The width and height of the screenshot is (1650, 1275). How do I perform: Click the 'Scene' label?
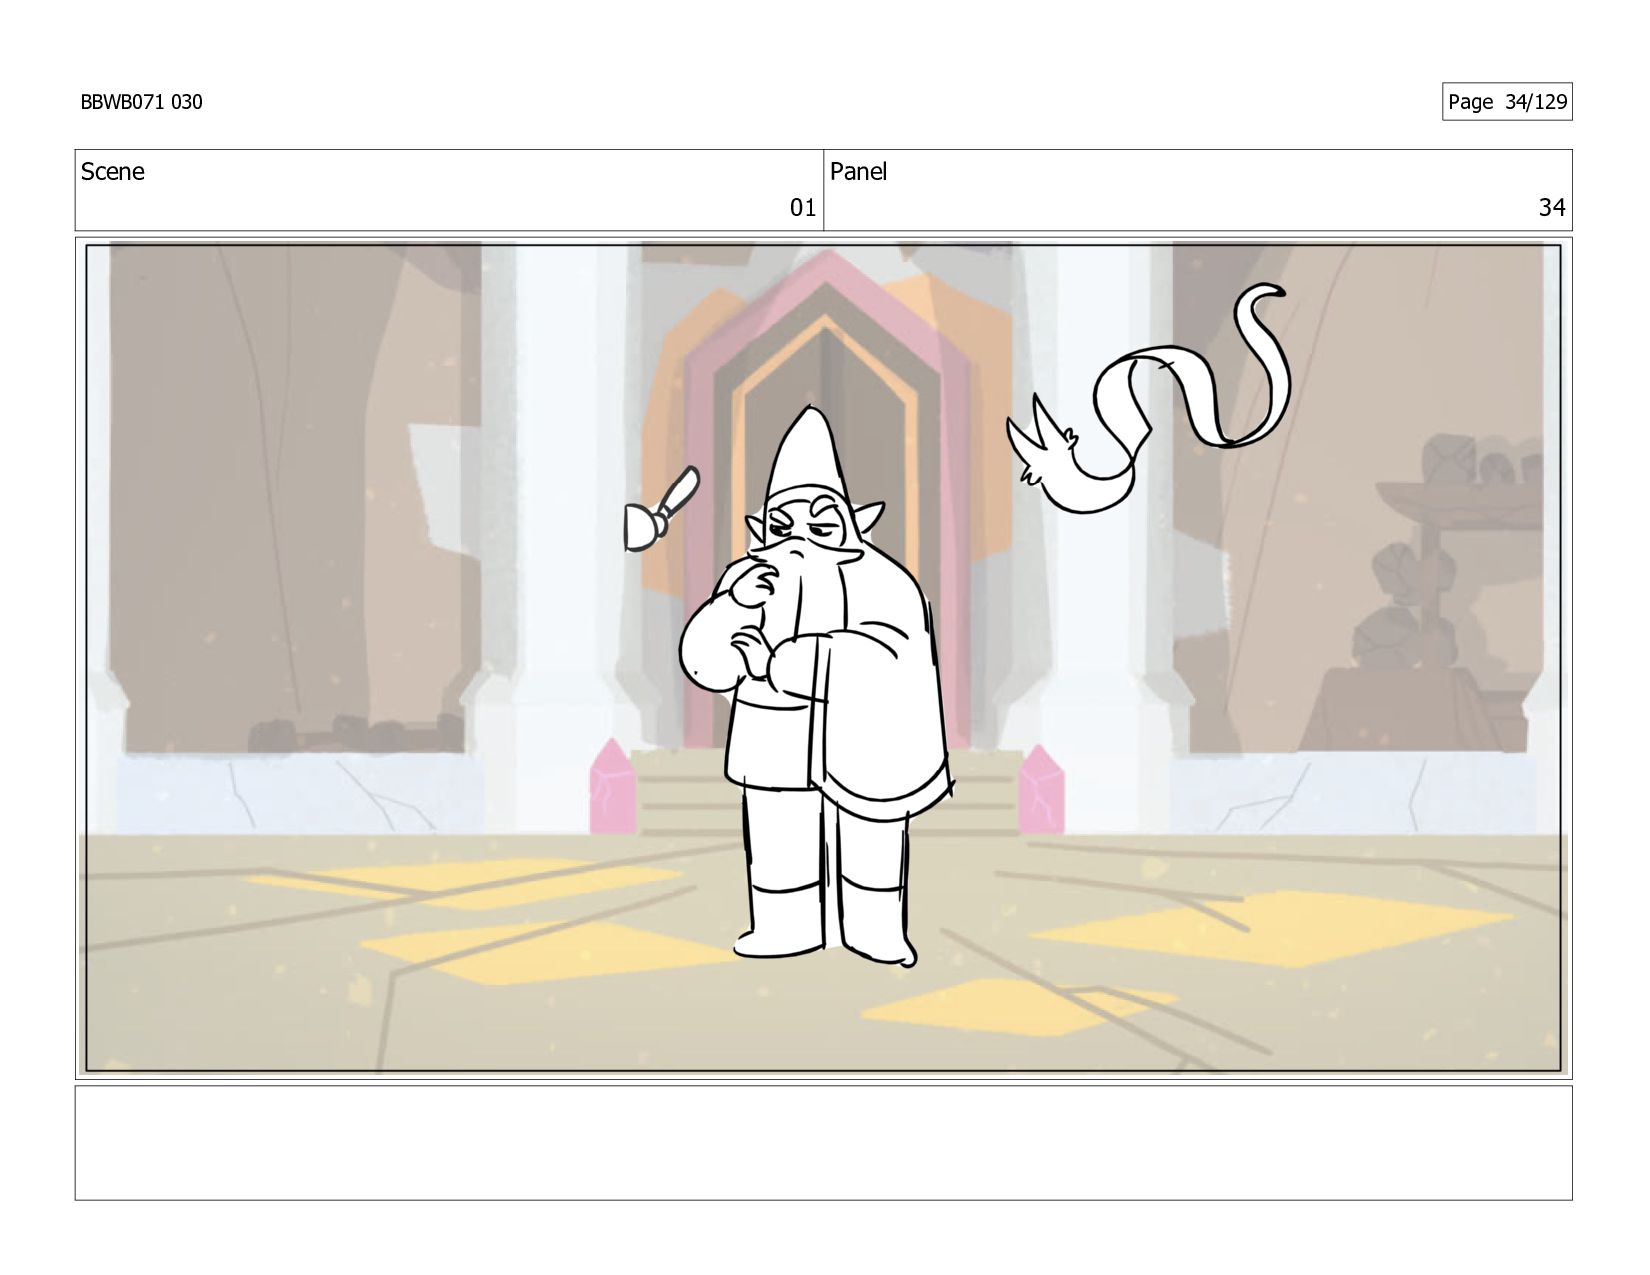(112, 172)
